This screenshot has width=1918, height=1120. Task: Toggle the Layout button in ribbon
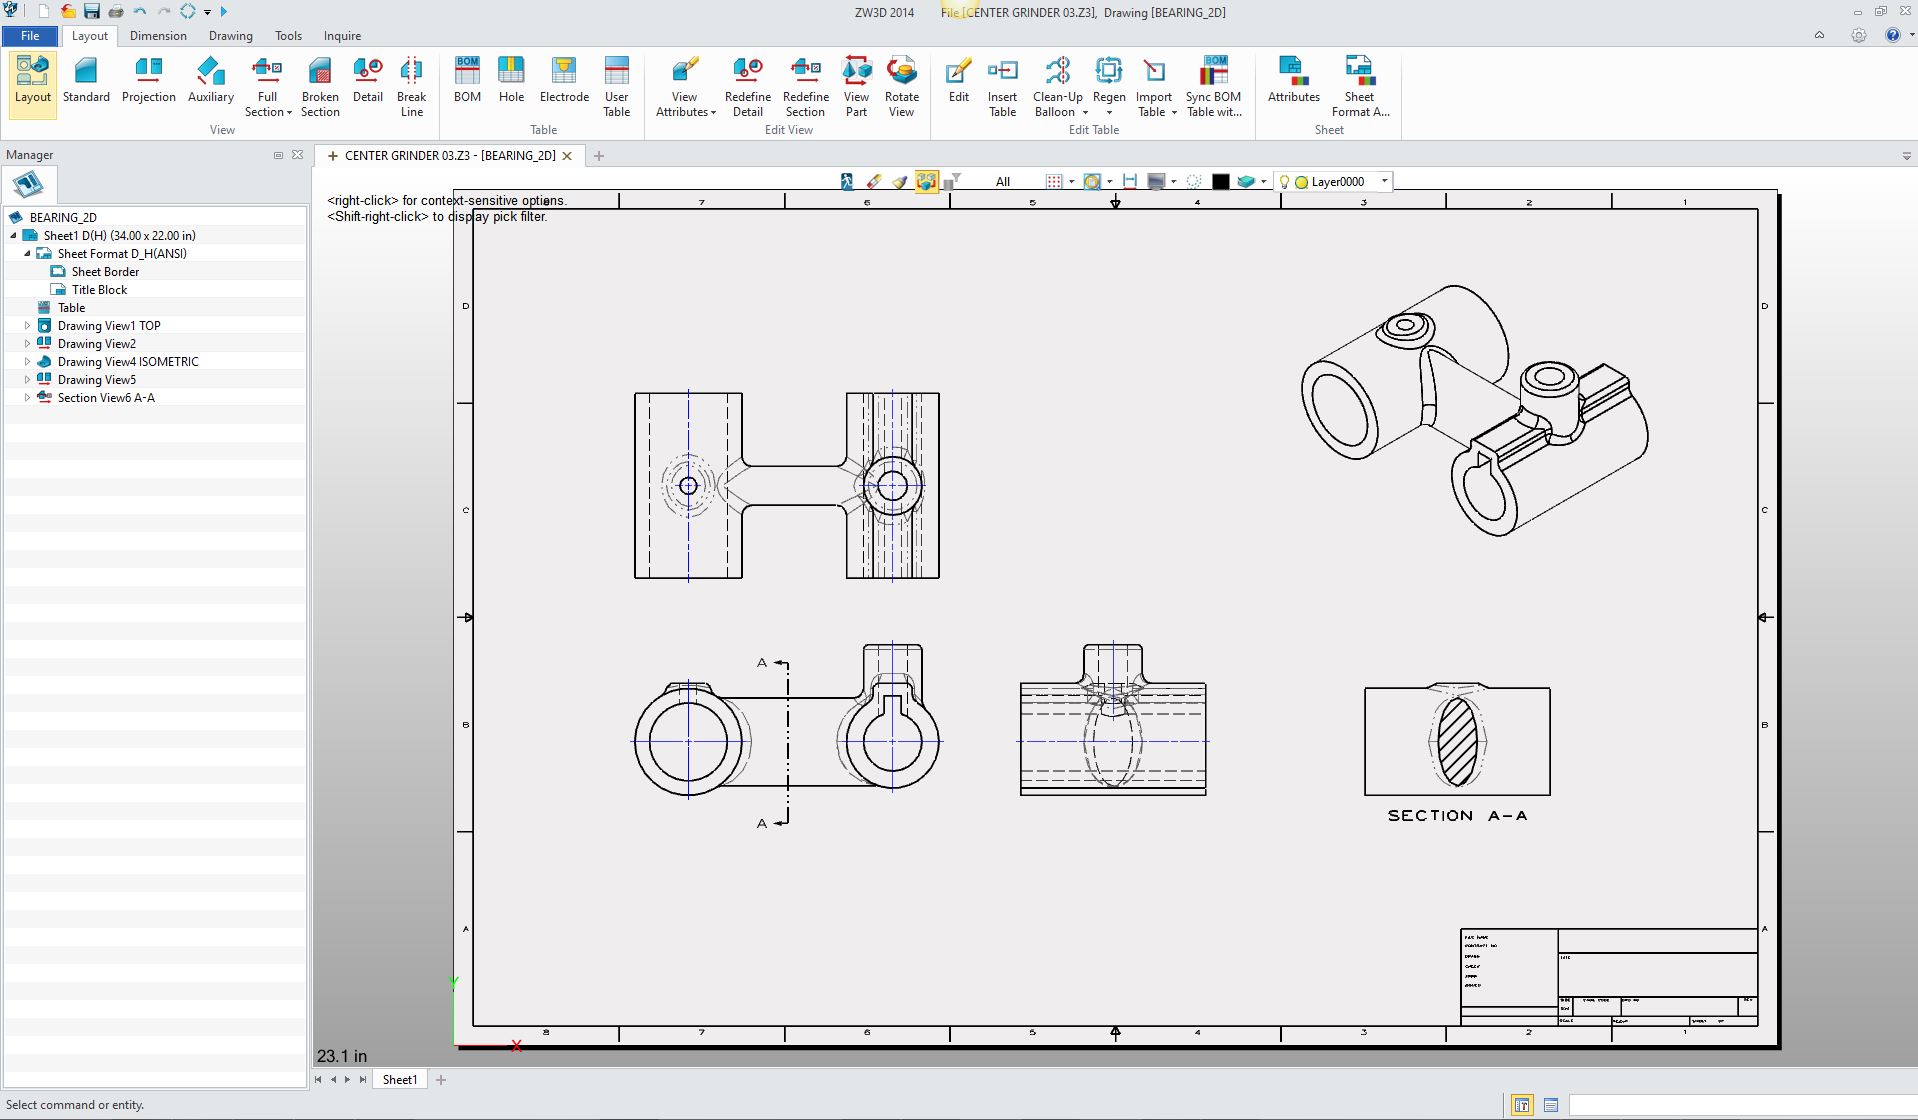pyautogui.click(x=32, y=85)
